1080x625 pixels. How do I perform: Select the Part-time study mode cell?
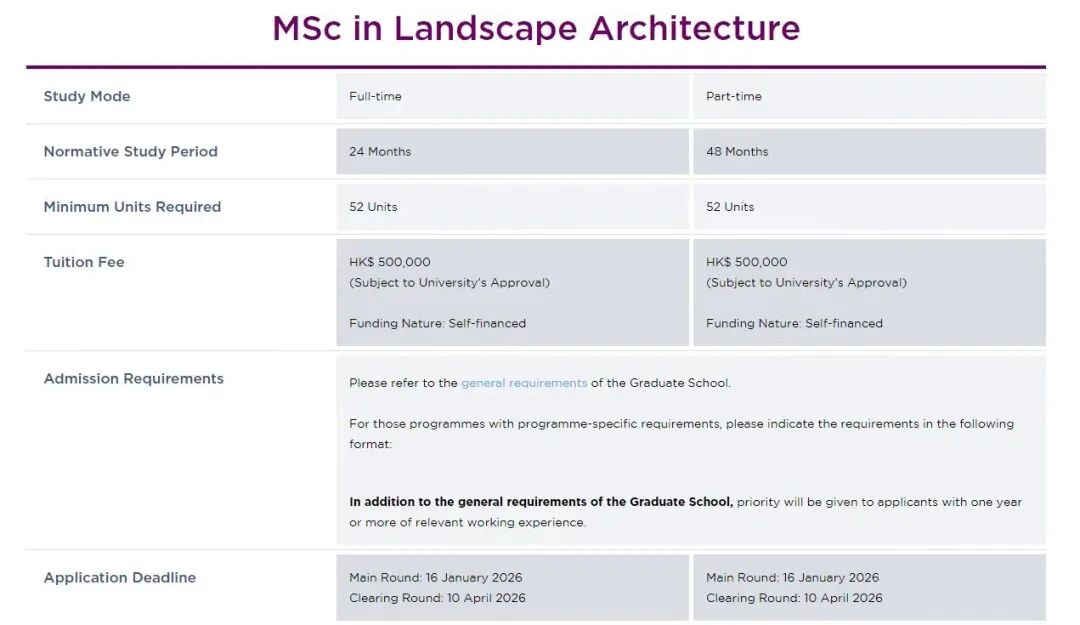(x=869, y=96)
